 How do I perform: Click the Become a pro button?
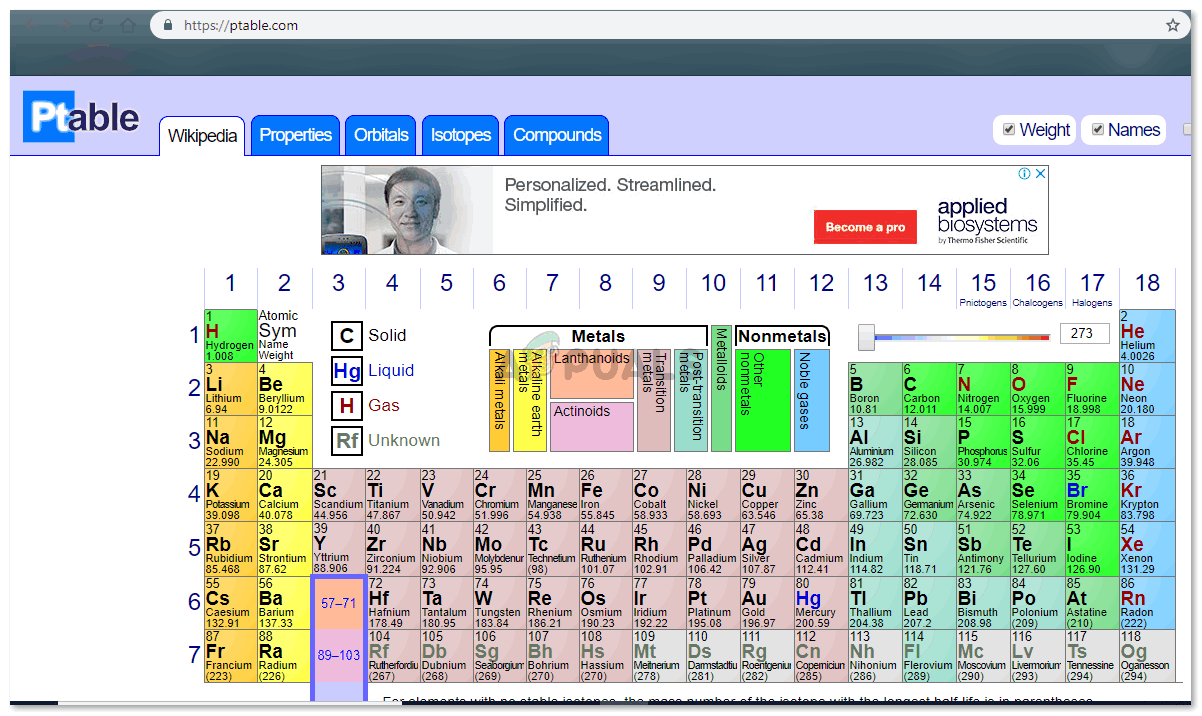click(x=865, y=227)
